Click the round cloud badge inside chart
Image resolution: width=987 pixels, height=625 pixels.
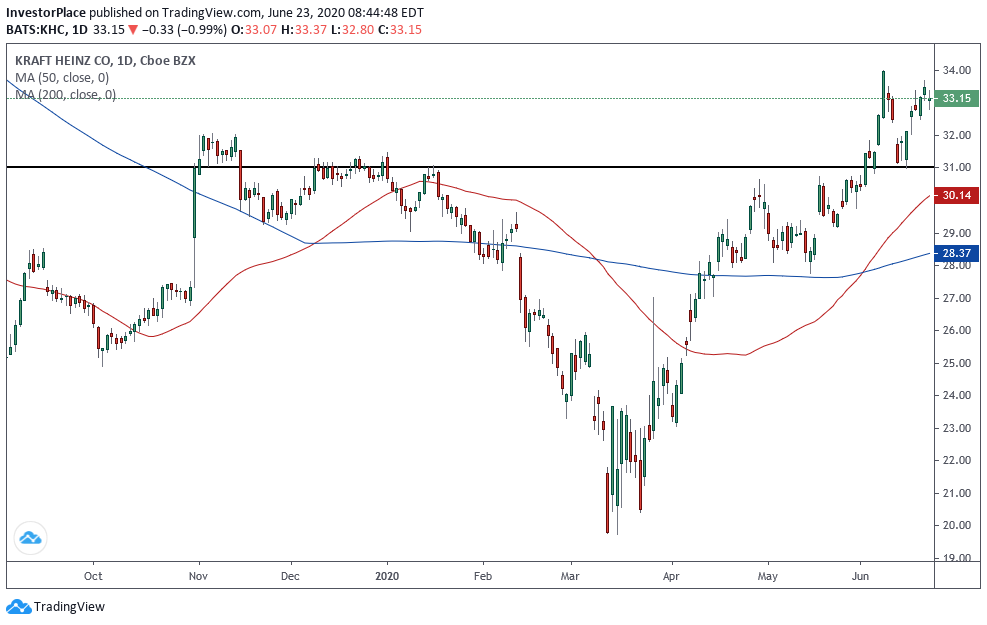pyautogui.click(x=30, y=538)
